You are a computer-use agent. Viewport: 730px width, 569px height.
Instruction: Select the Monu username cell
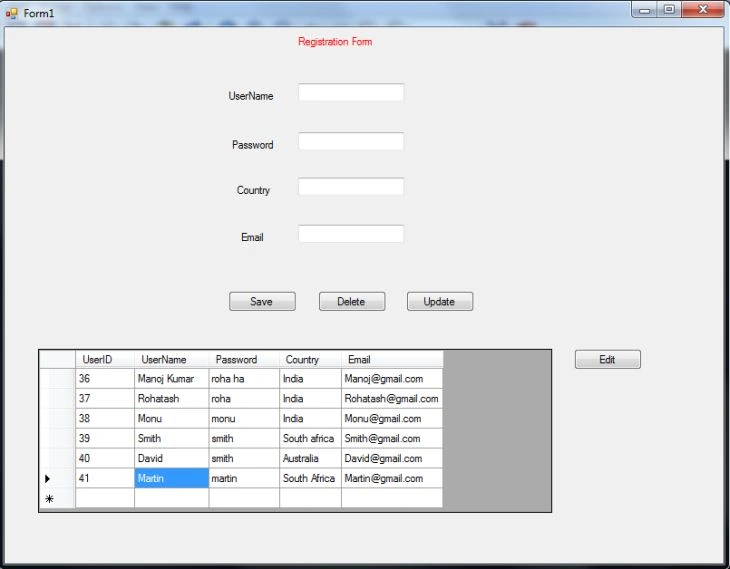[x=171, y=418]
